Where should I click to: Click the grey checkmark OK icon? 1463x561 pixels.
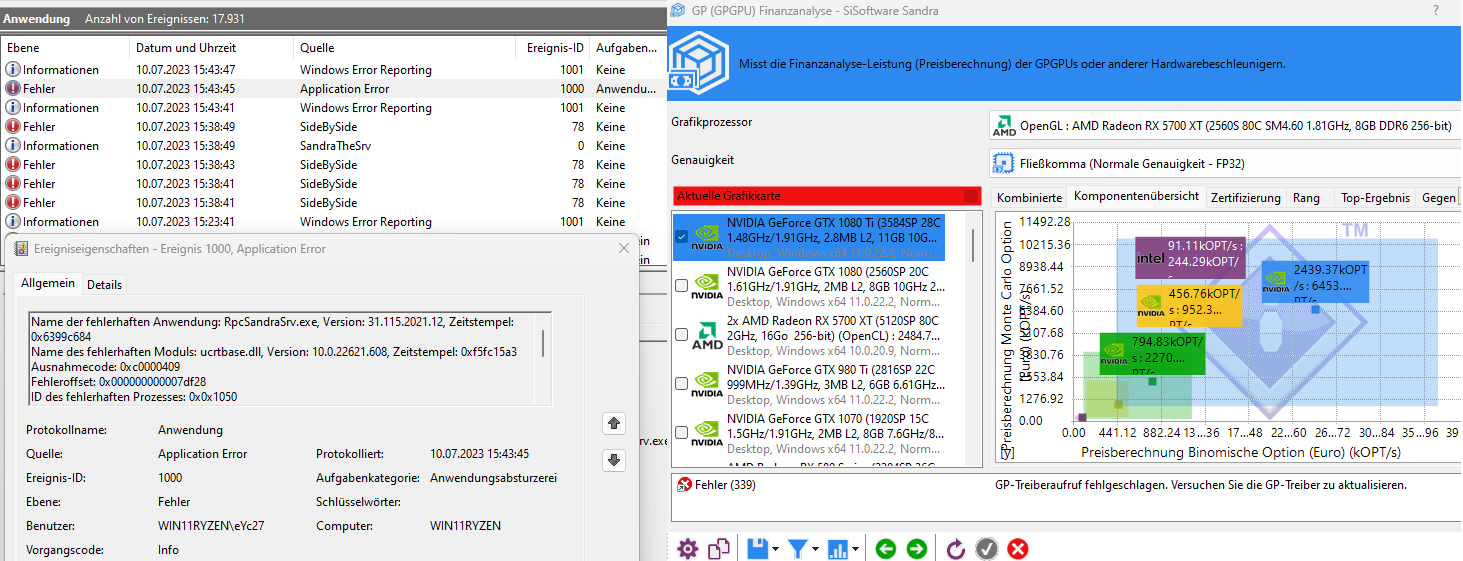987,548
